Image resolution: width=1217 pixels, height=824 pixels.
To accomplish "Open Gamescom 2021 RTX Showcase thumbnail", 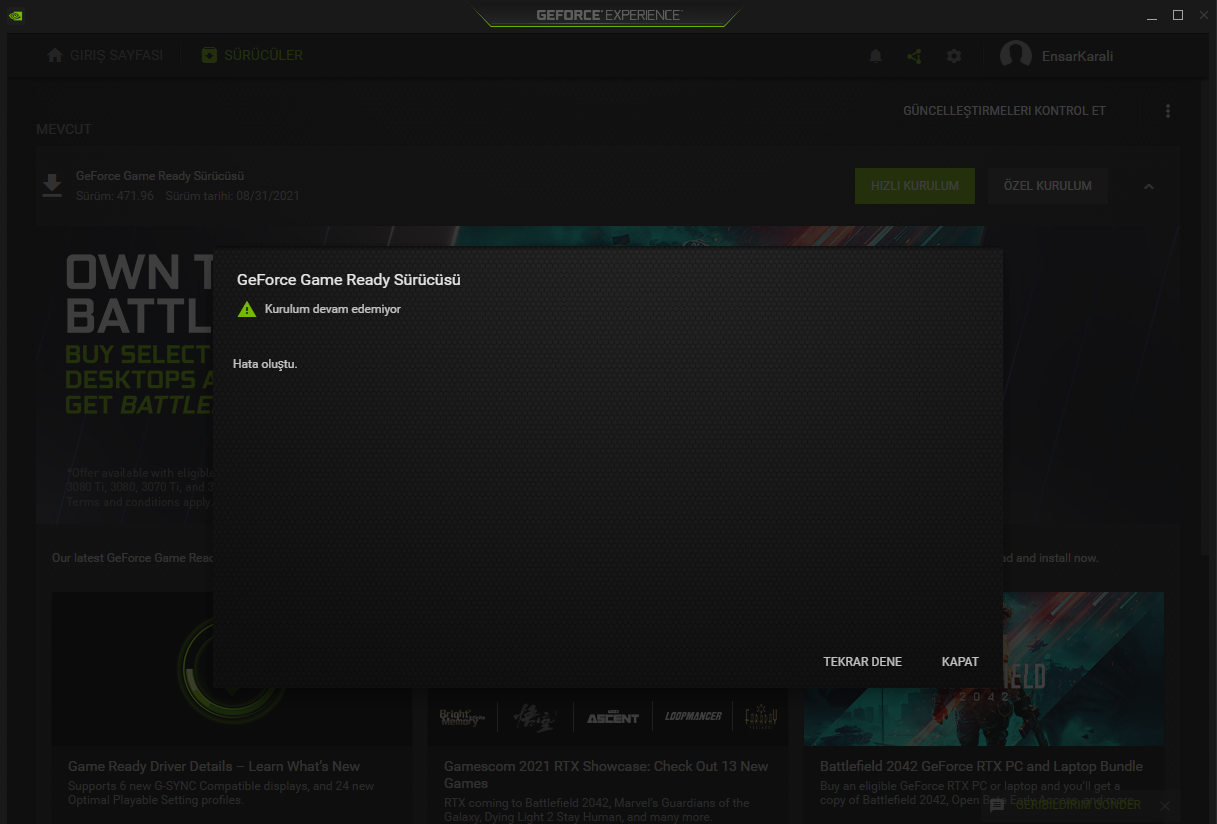I will point(608,716).
